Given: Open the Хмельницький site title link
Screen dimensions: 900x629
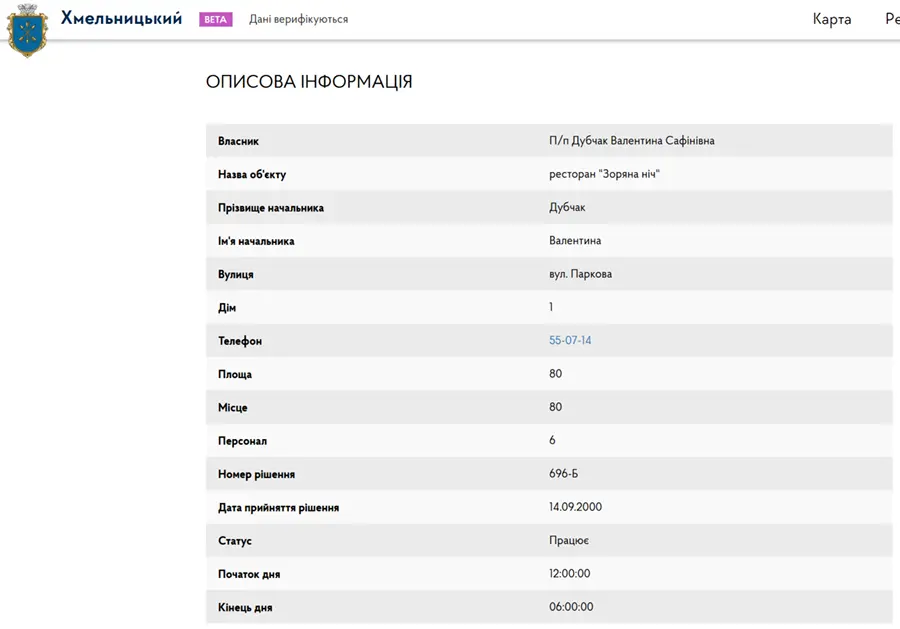Looking at the screenshot, I should click(x=121, y=19).
